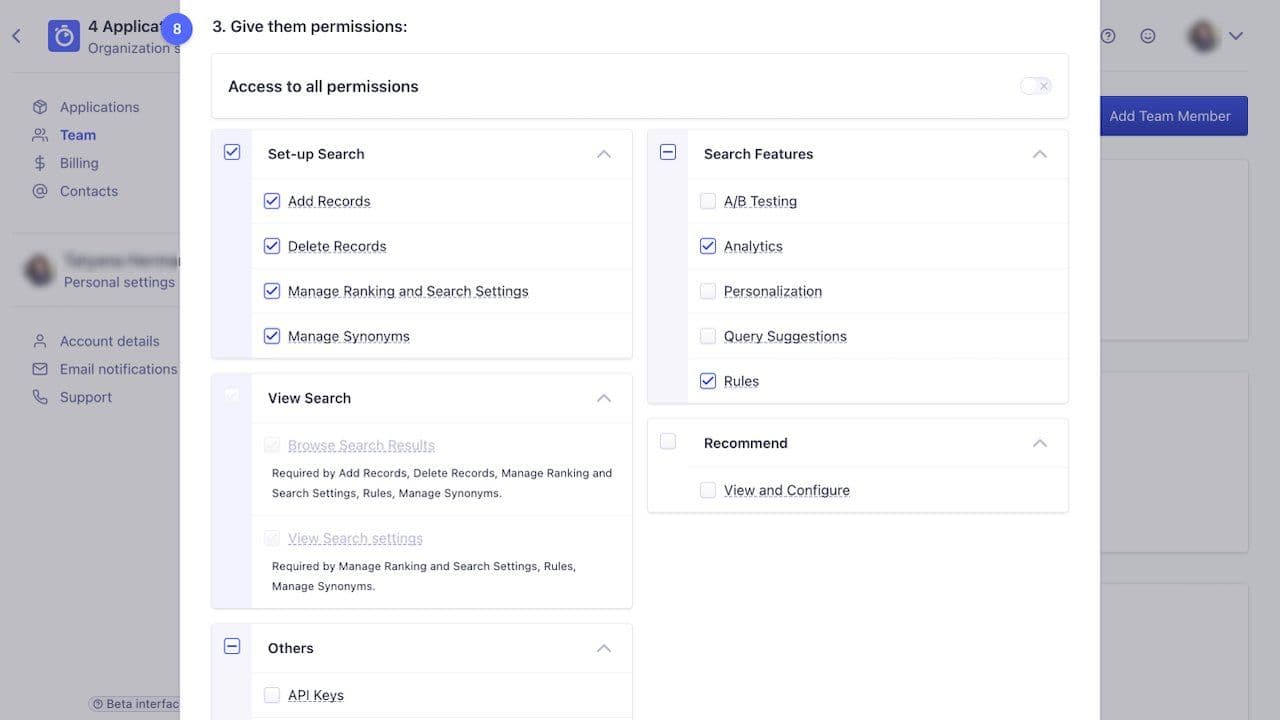Click the A/B Testing label
This screenshot has height=720, width=1280.
(x=760, y=201)
